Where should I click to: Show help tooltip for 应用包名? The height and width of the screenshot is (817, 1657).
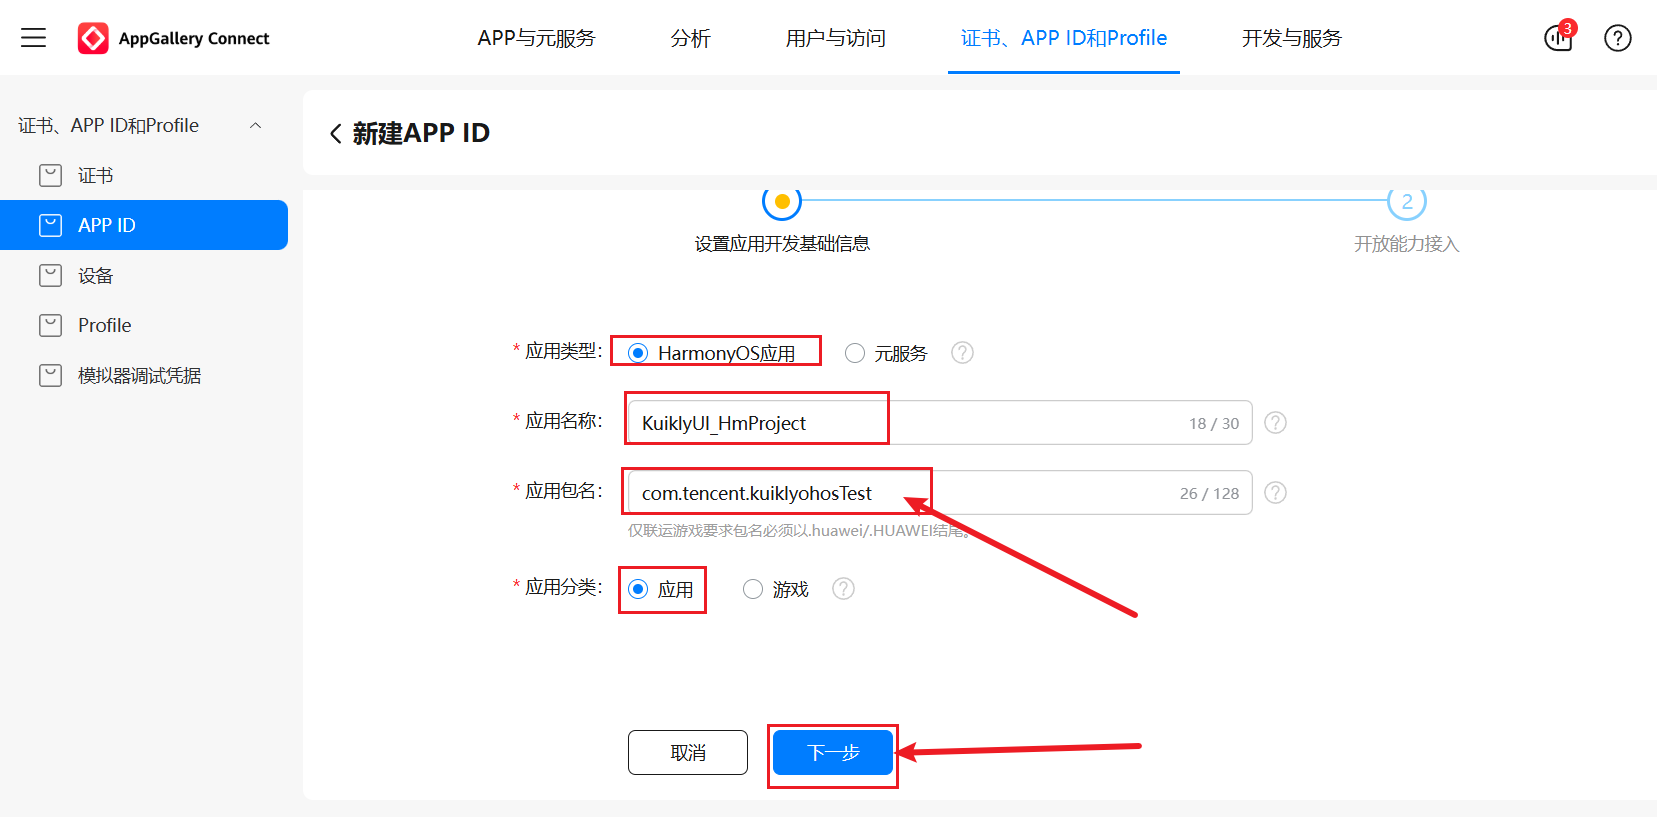pyautogui.click(x=1275, y=492)
